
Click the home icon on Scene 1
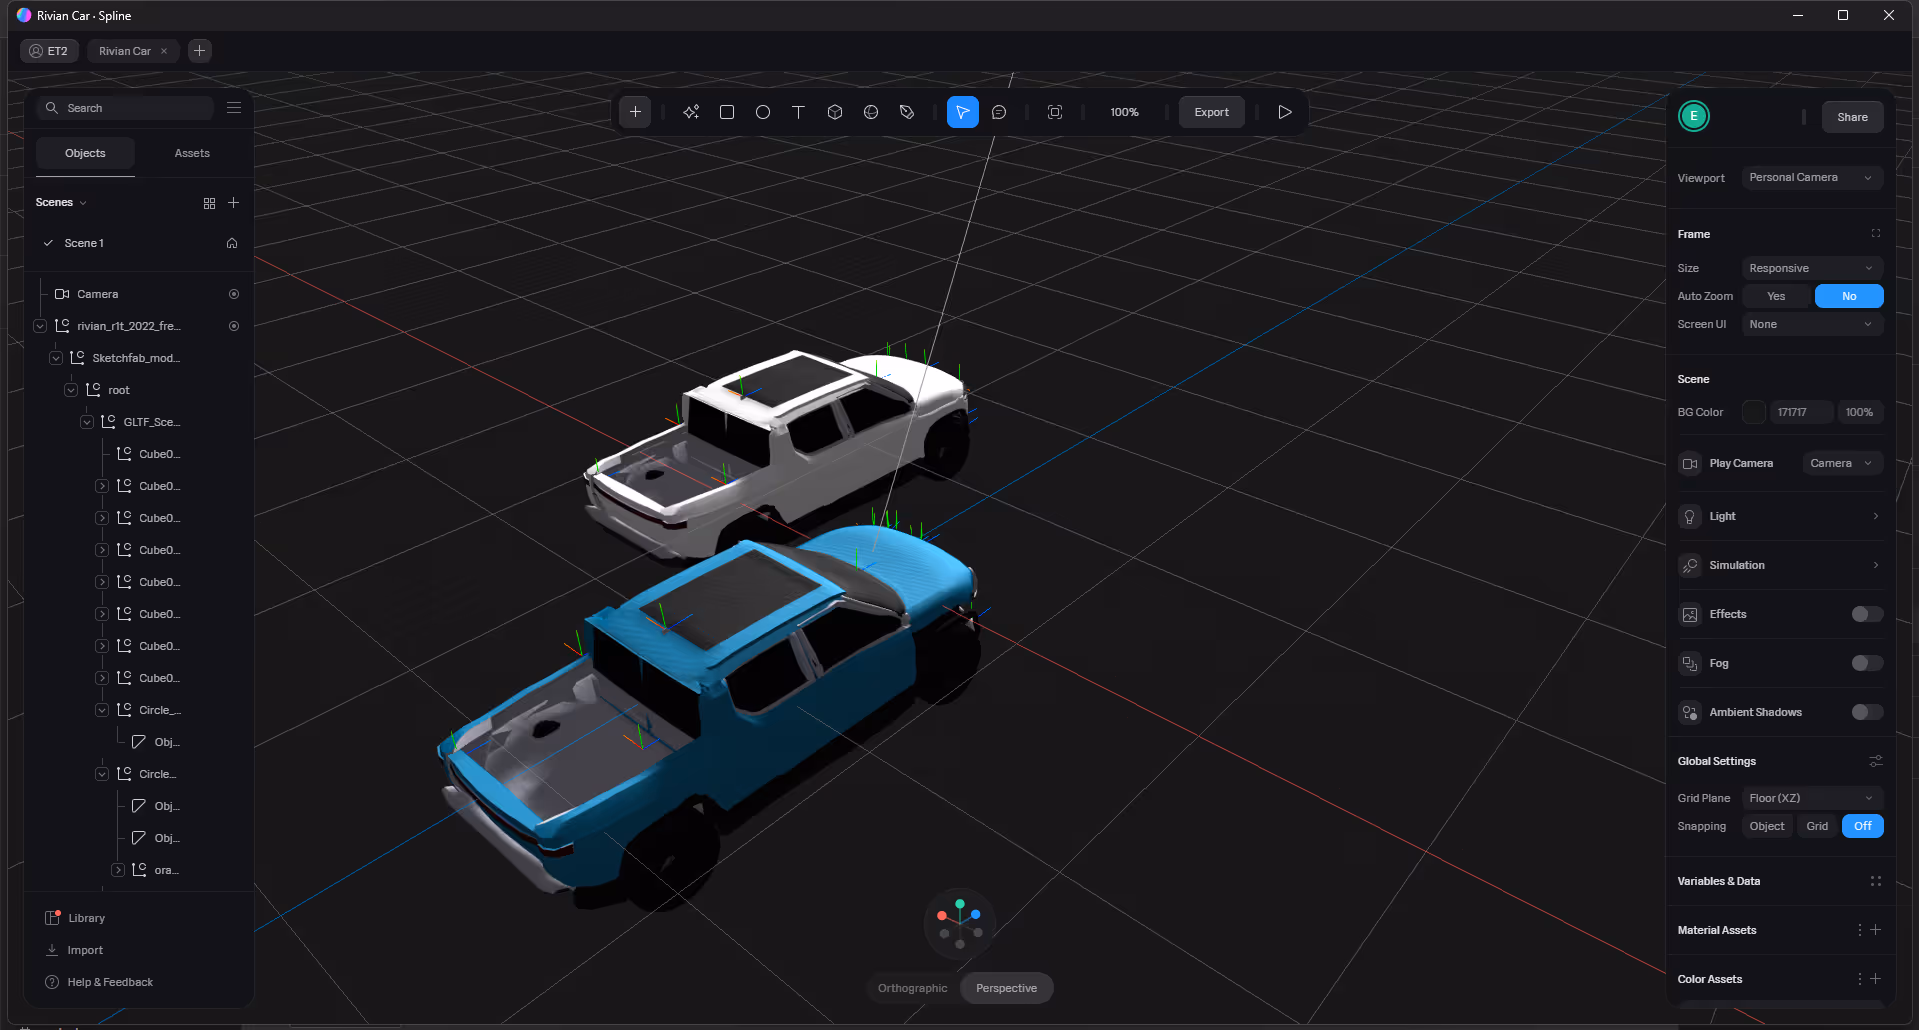point(232,243)
